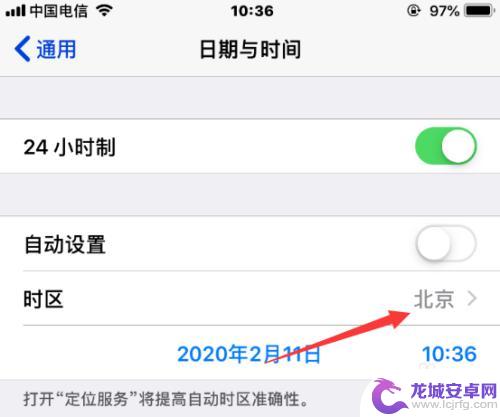Tap the blue 10:36 time value
500x417 pixels.
click(x=449, y=354)
